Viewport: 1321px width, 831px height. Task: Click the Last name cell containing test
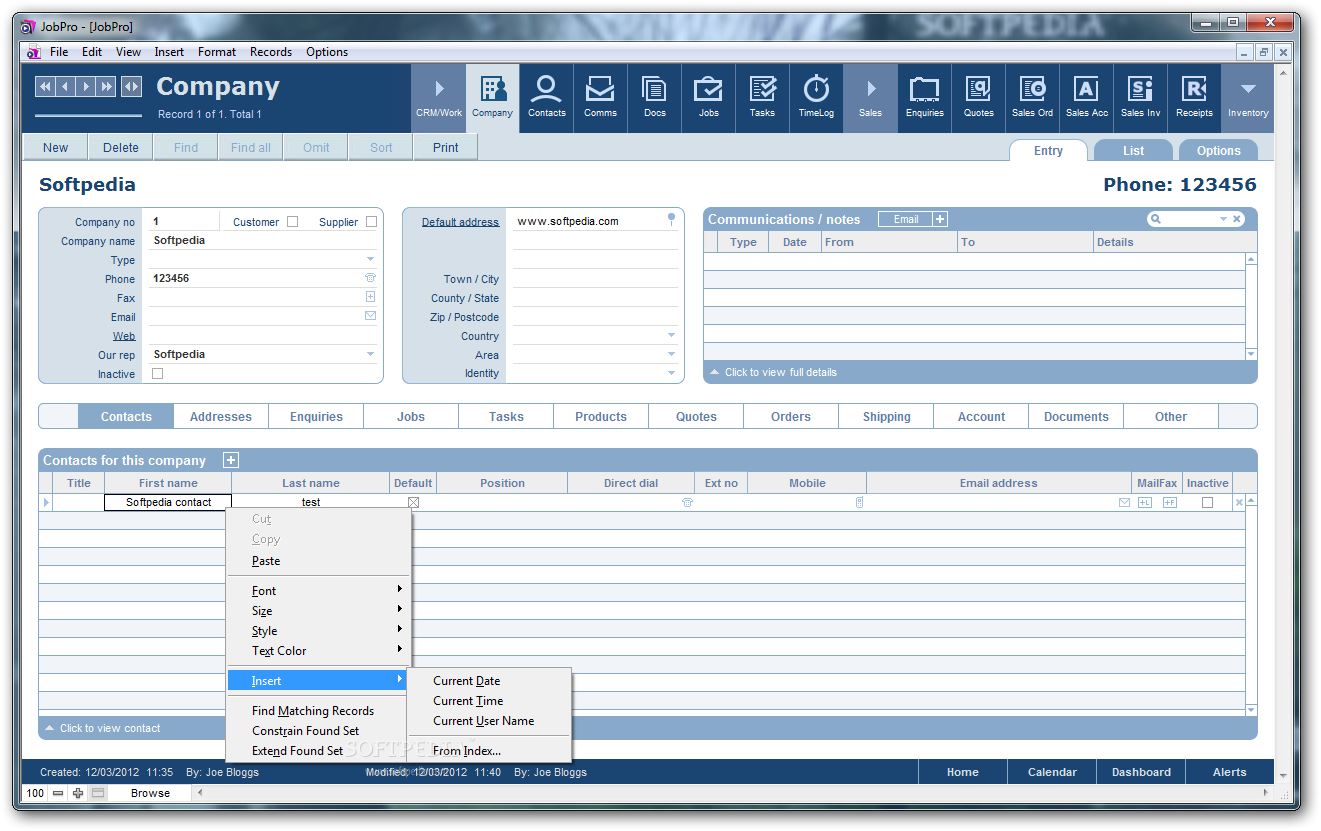coord(311,503)
